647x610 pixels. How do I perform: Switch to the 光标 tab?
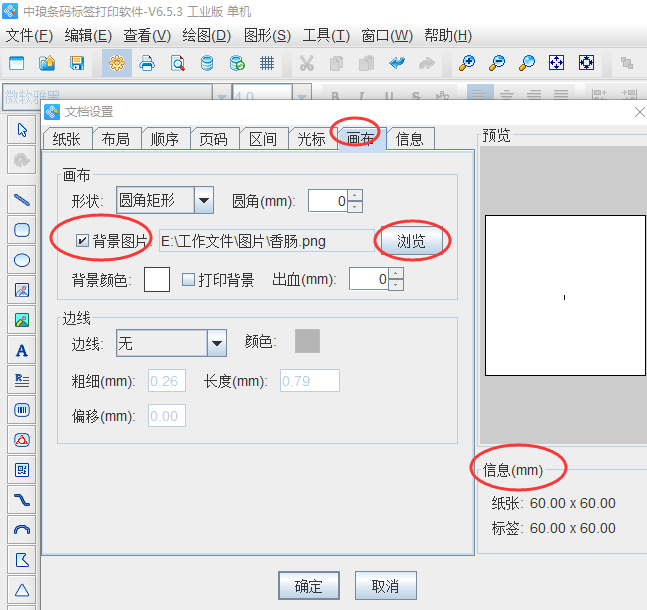(312, 139)
